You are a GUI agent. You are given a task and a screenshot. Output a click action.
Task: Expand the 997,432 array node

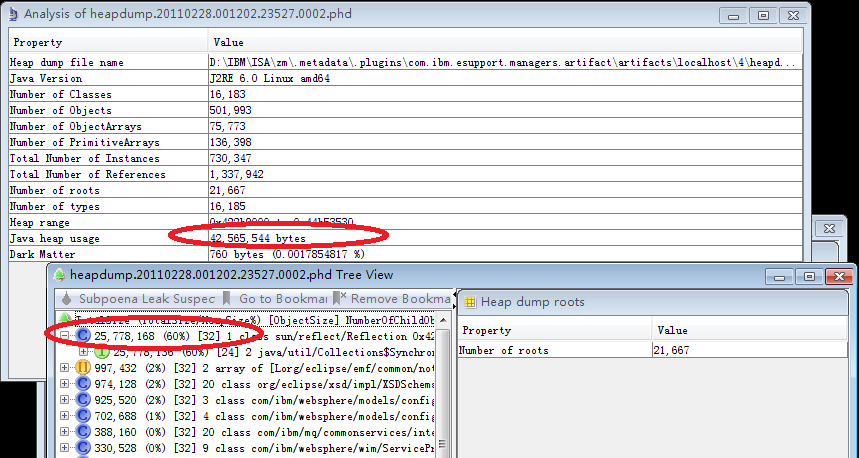[x=65, y=368]
